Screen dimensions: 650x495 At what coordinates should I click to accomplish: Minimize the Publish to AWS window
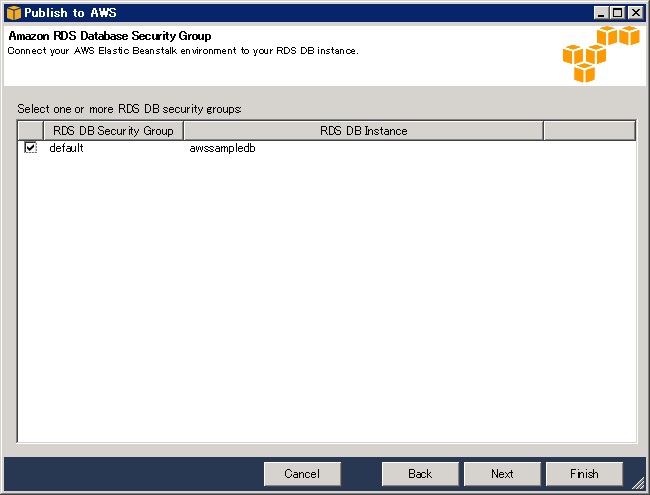(601, 13)
